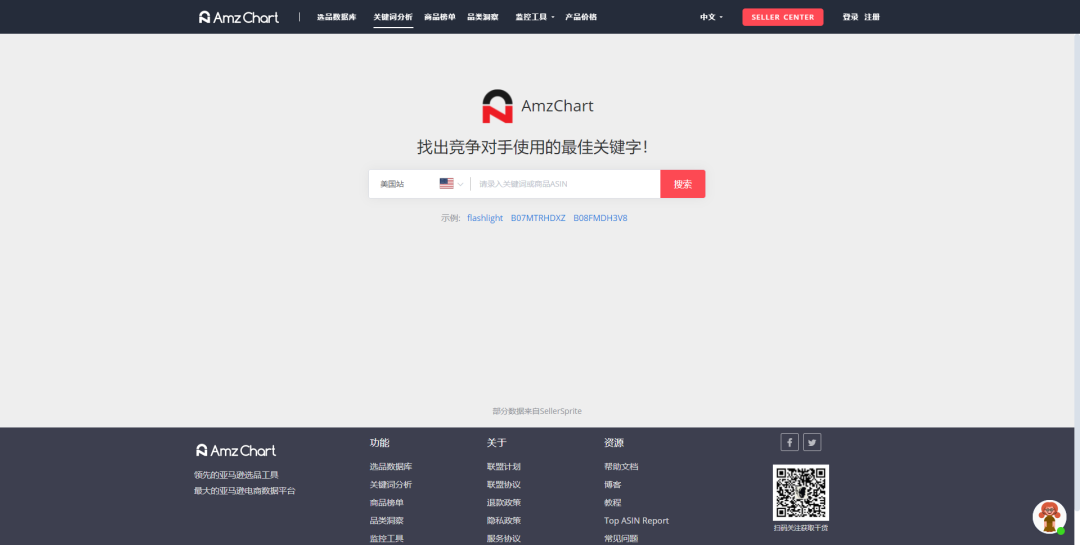Click the 最大的亚马逊电商数据平台 tagline
This screenshot has width=1080, height=545.
pos(245,491)
